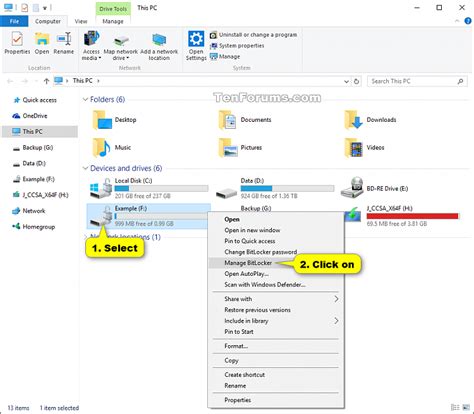474x414 pixels.
Task: Select the Videos folder icon
Action: (x=354, y=148)
